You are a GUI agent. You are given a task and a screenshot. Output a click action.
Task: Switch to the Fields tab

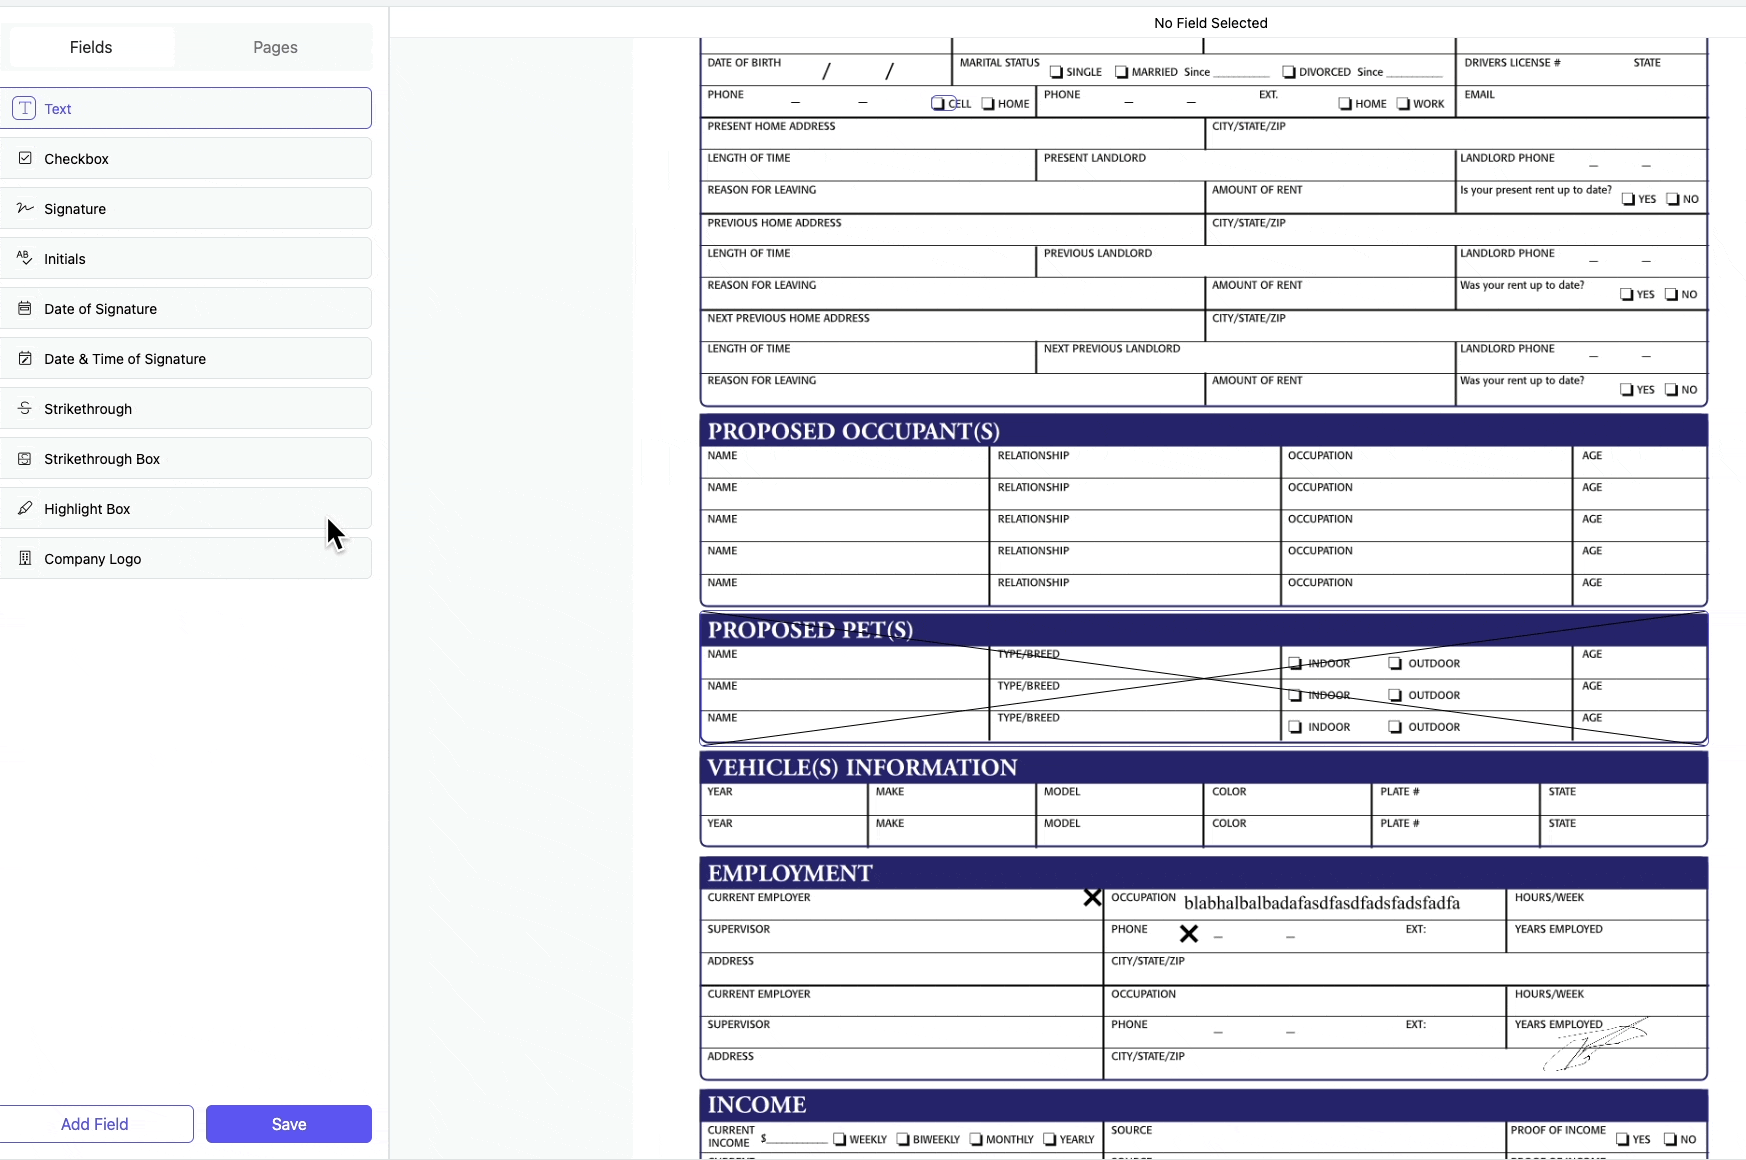[x=91, y=47]
